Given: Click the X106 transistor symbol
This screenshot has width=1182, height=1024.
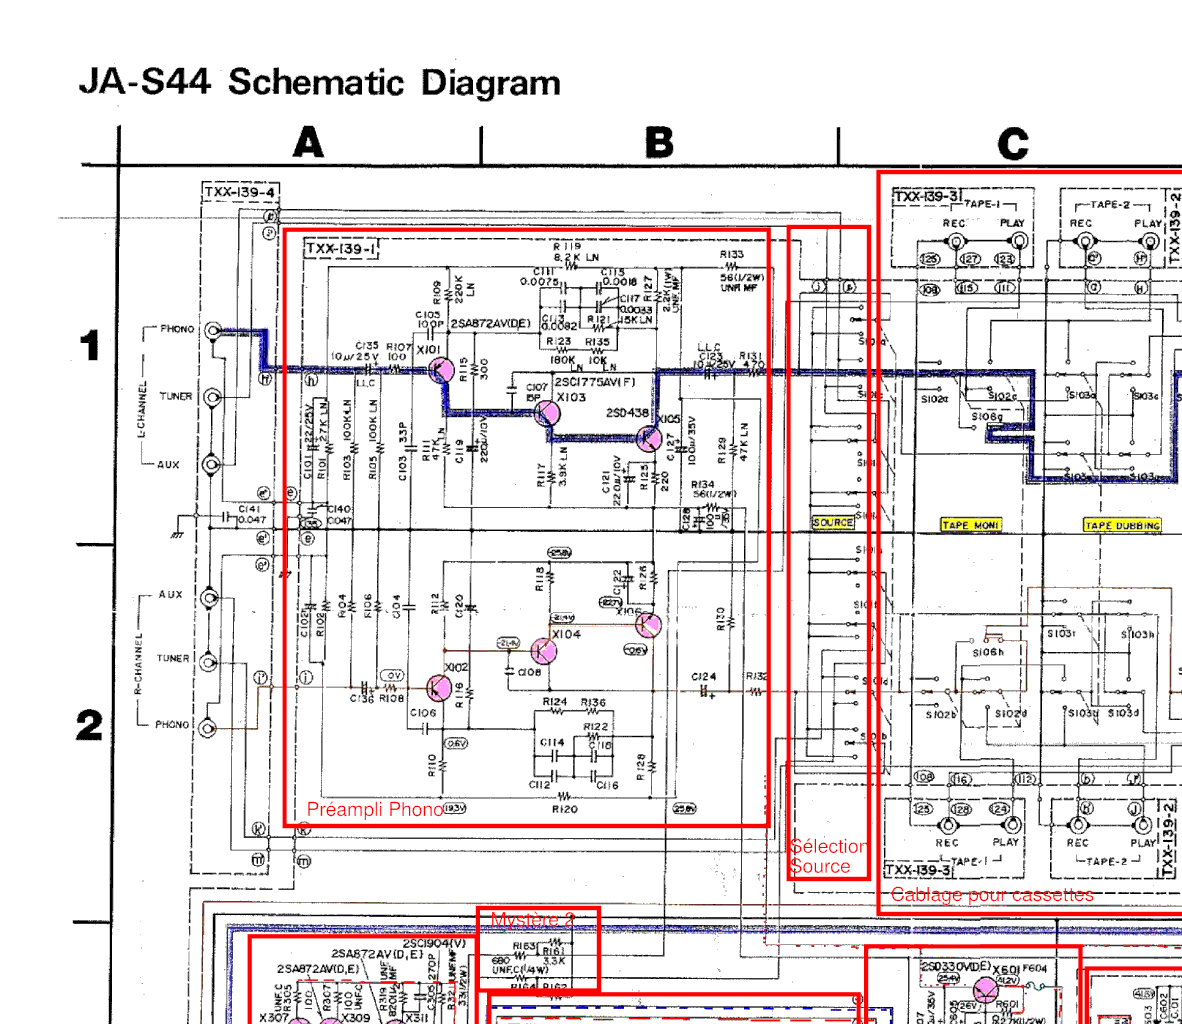Looking at the screenshot, I should (x=648, y=624).
